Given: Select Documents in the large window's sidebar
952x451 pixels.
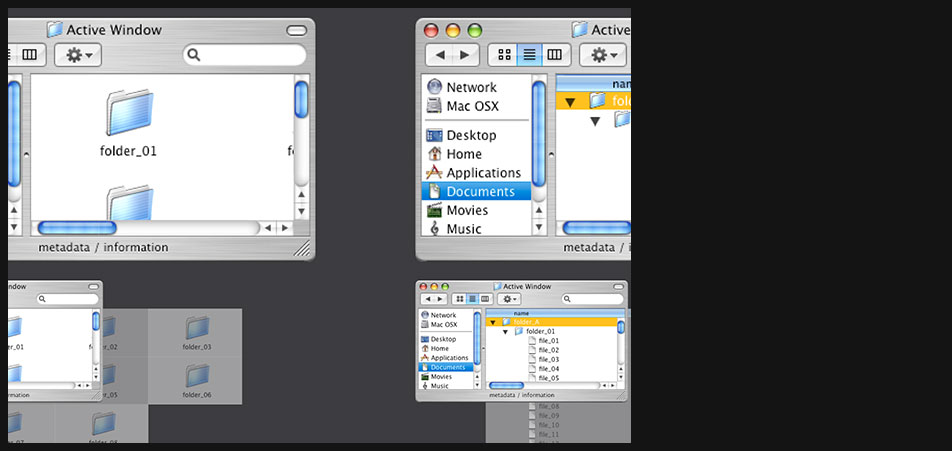Looking at the screenshot, I should click(479, 191).
